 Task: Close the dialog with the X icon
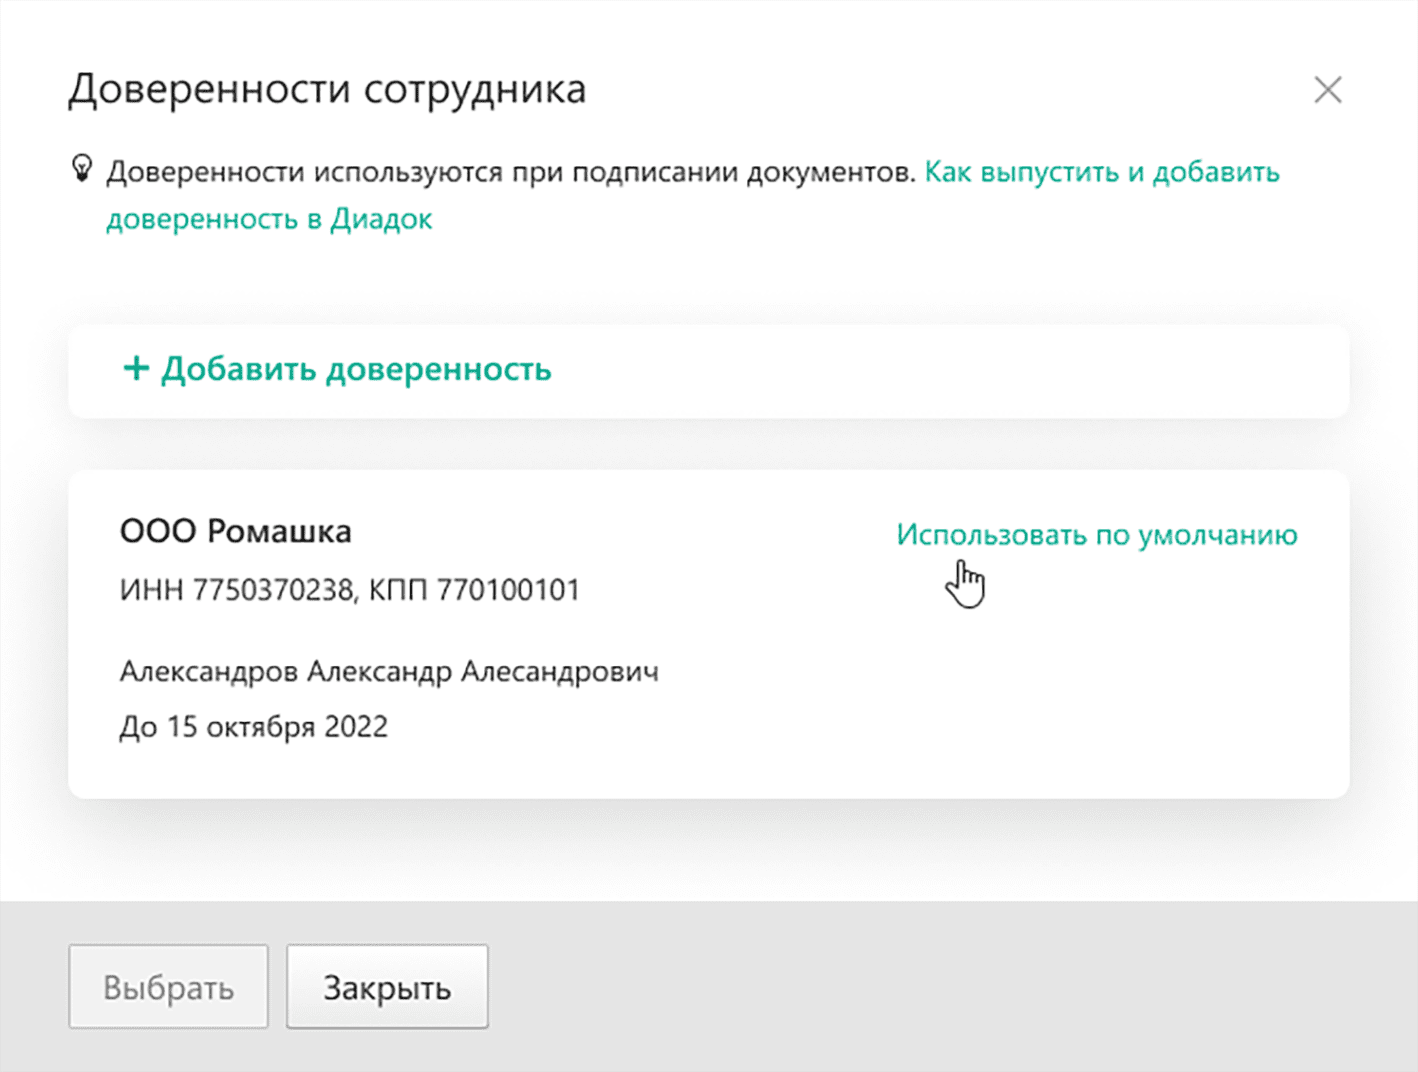(1327, 90)
